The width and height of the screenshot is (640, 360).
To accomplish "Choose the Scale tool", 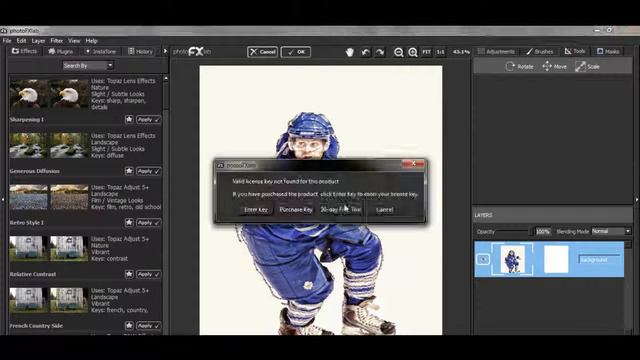I will tap(587, 66).
